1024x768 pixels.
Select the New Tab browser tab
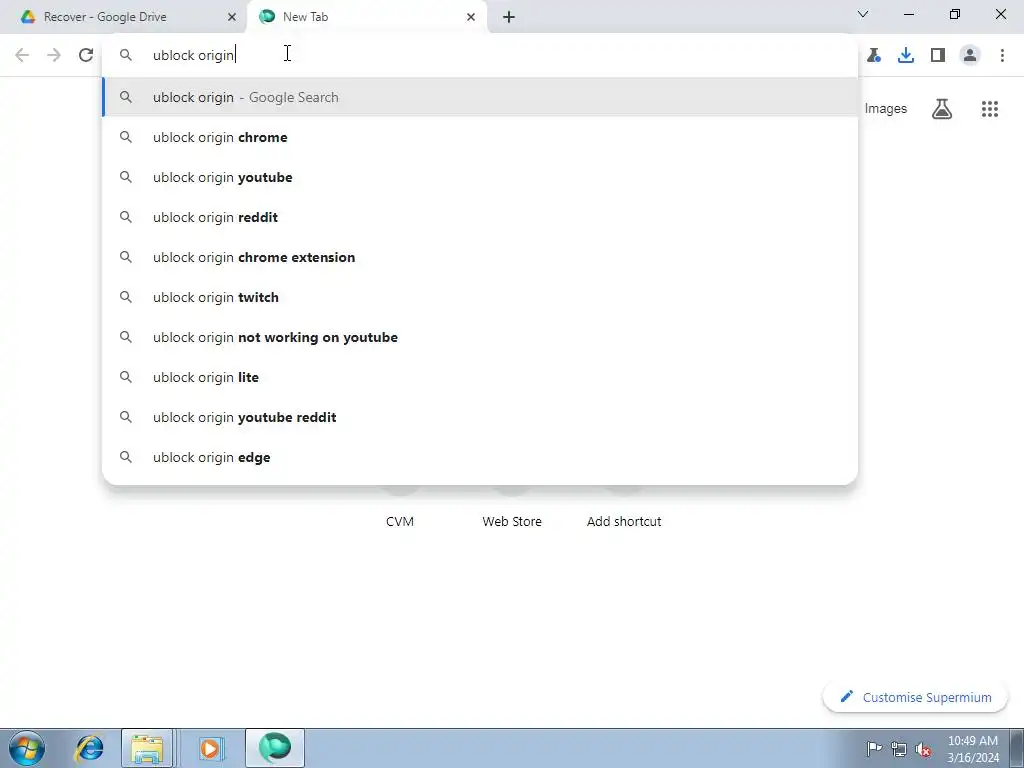pyautogui.click(x=367, y=17)
